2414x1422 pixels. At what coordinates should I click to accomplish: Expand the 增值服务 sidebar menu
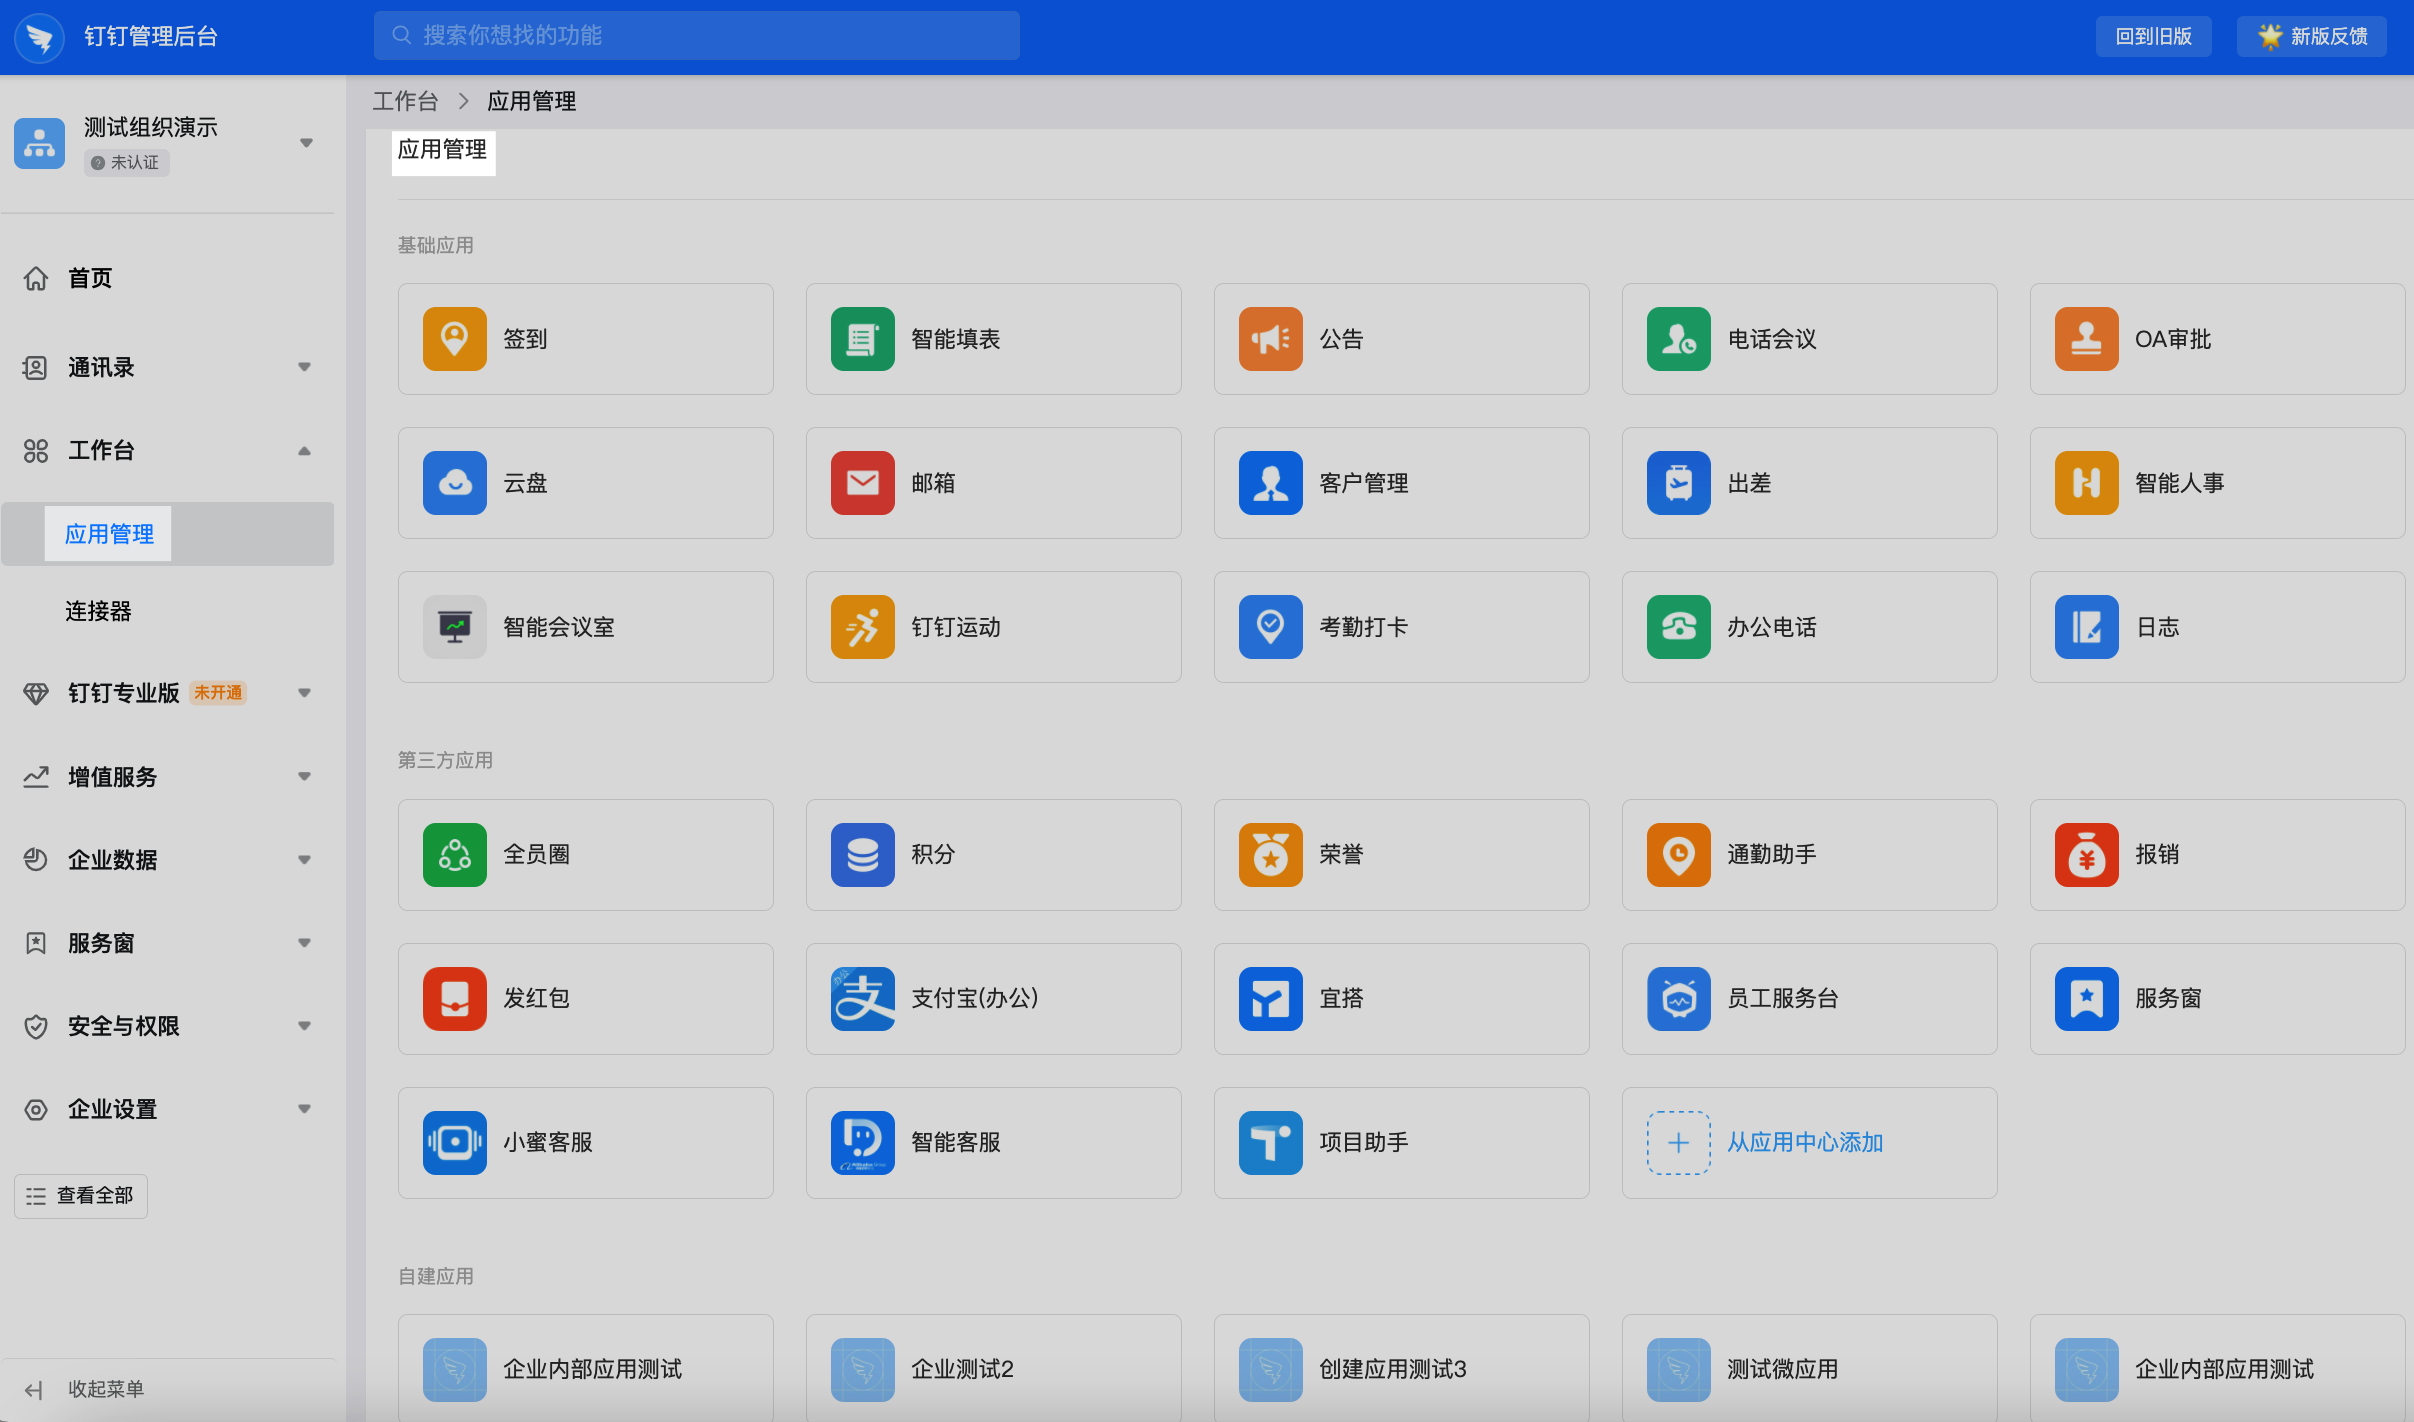click(x=304, y=777)
